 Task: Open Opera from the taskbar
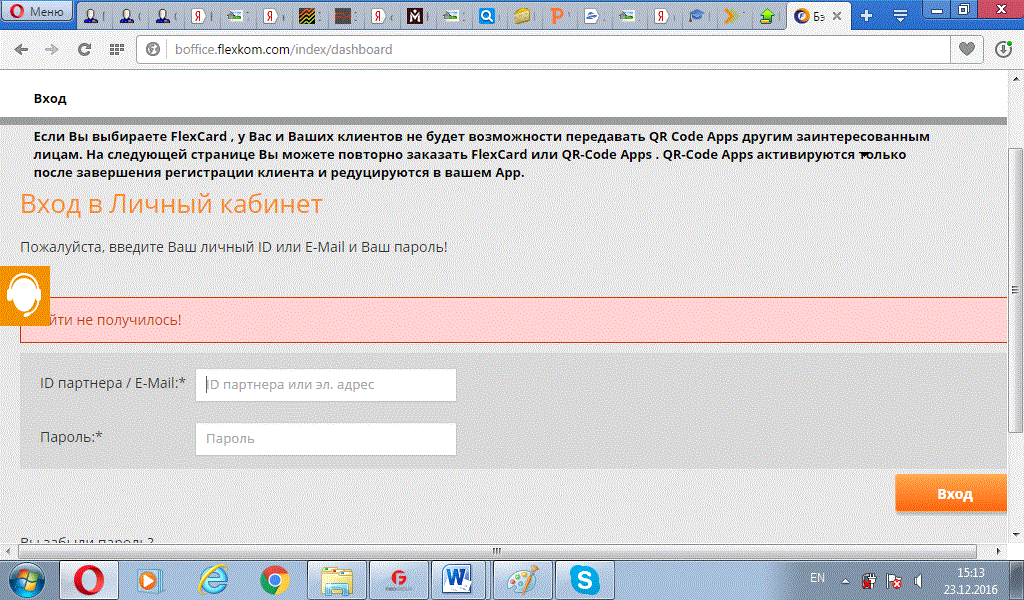pos(89,580)
